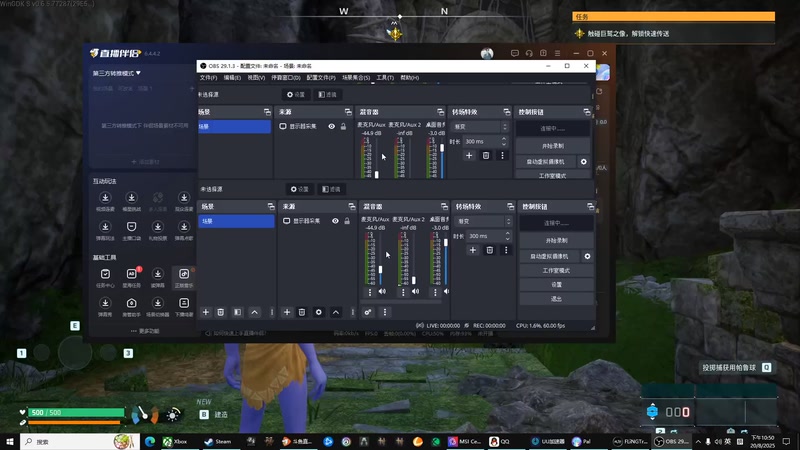Open 任务中心 in 直播伴侣 tools
800x450 pixels.
pyautogui.click(x=105, y=278)
